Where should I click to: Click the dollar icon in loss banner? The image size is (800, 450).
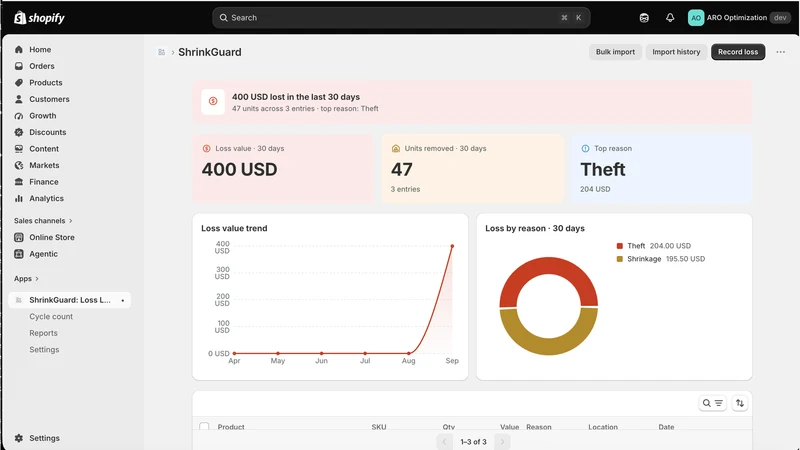(x=213, y=102)
